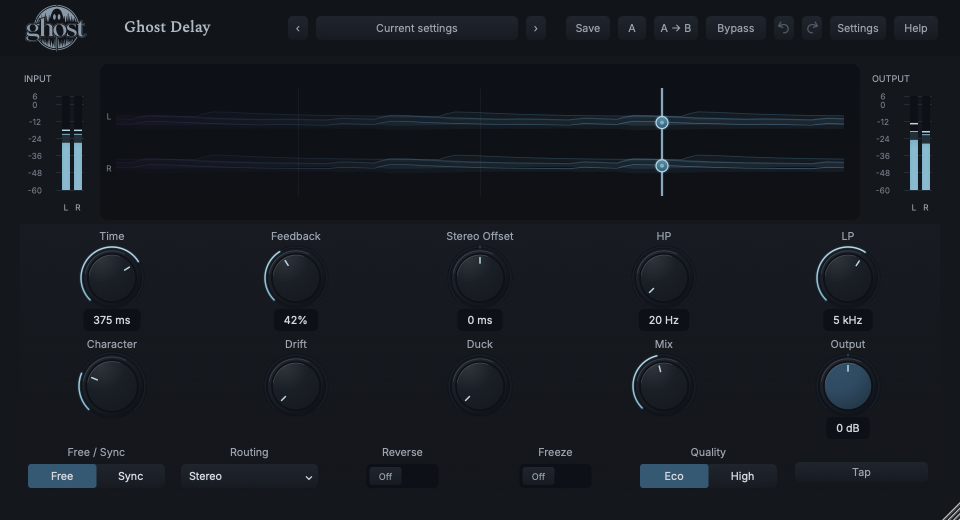Go to next preset with right chevron
Viewport: 960px width, 520px height.
[536, 28]
